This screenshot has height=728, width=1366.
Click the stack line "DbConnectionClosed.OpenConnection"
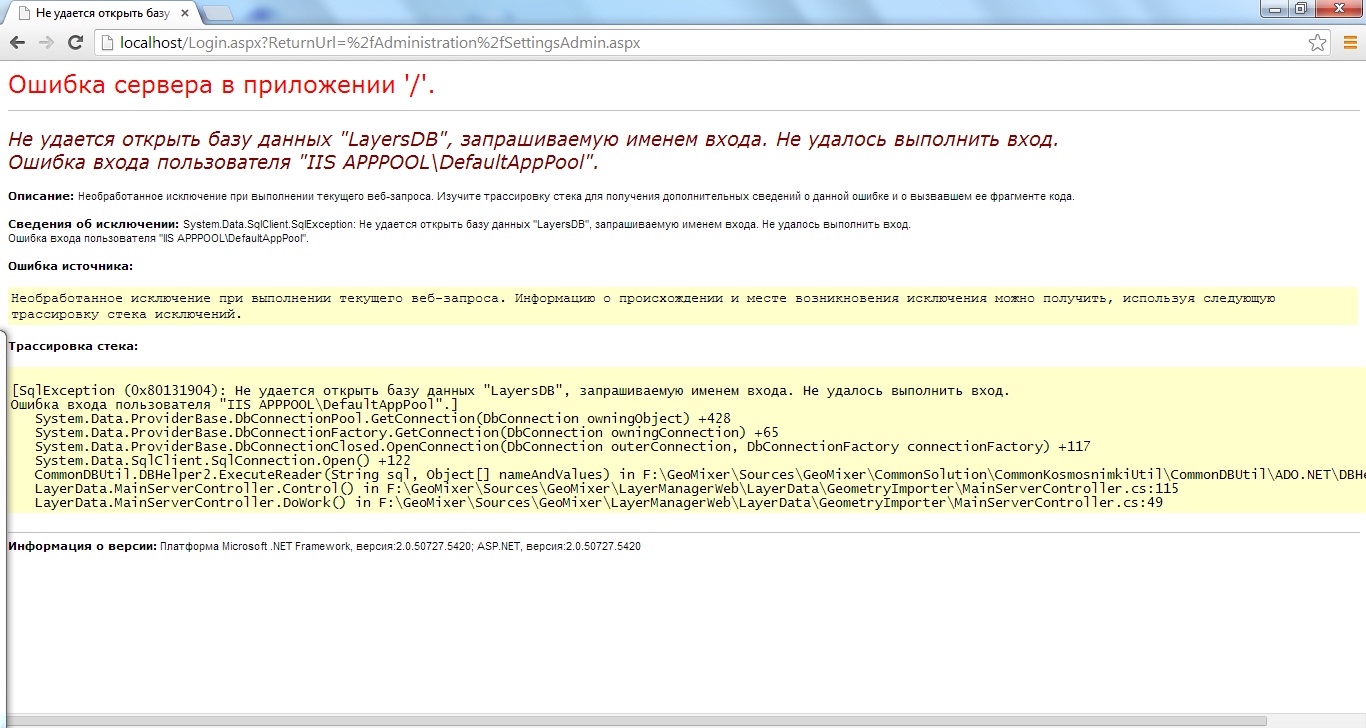click(x=563, y=446)
